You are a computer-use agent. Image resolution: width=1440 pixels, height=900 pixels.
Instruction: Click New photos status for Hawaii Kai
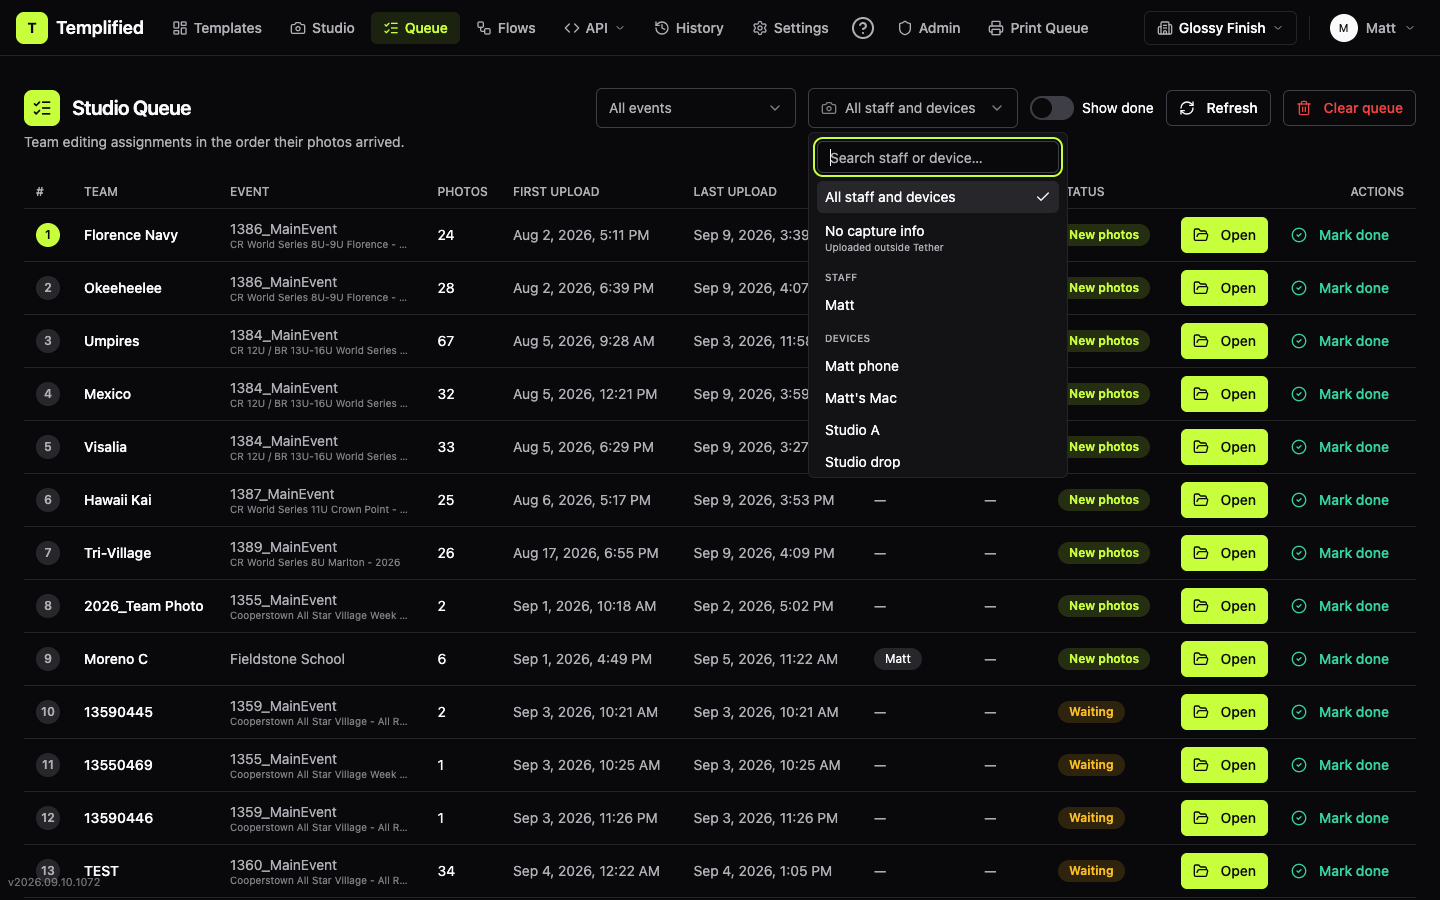coord(1104,500)
